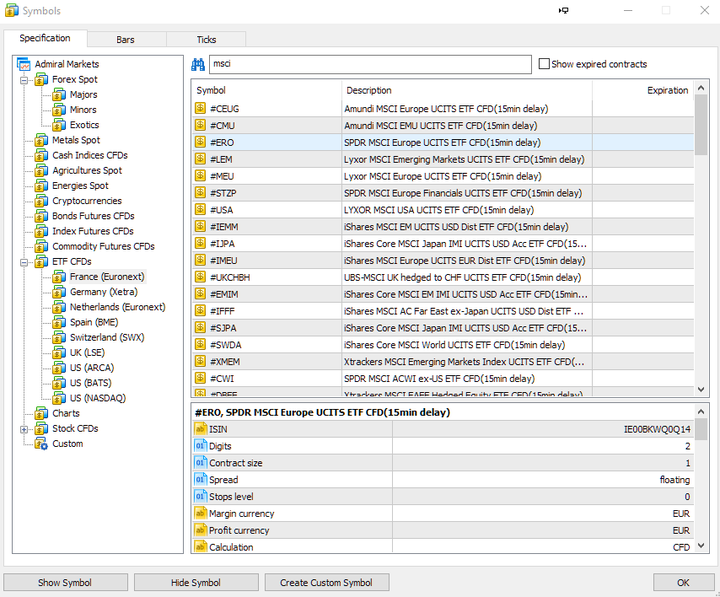Click the Show Symbol button
Viewport: 720px width, 597px height.
65,582
